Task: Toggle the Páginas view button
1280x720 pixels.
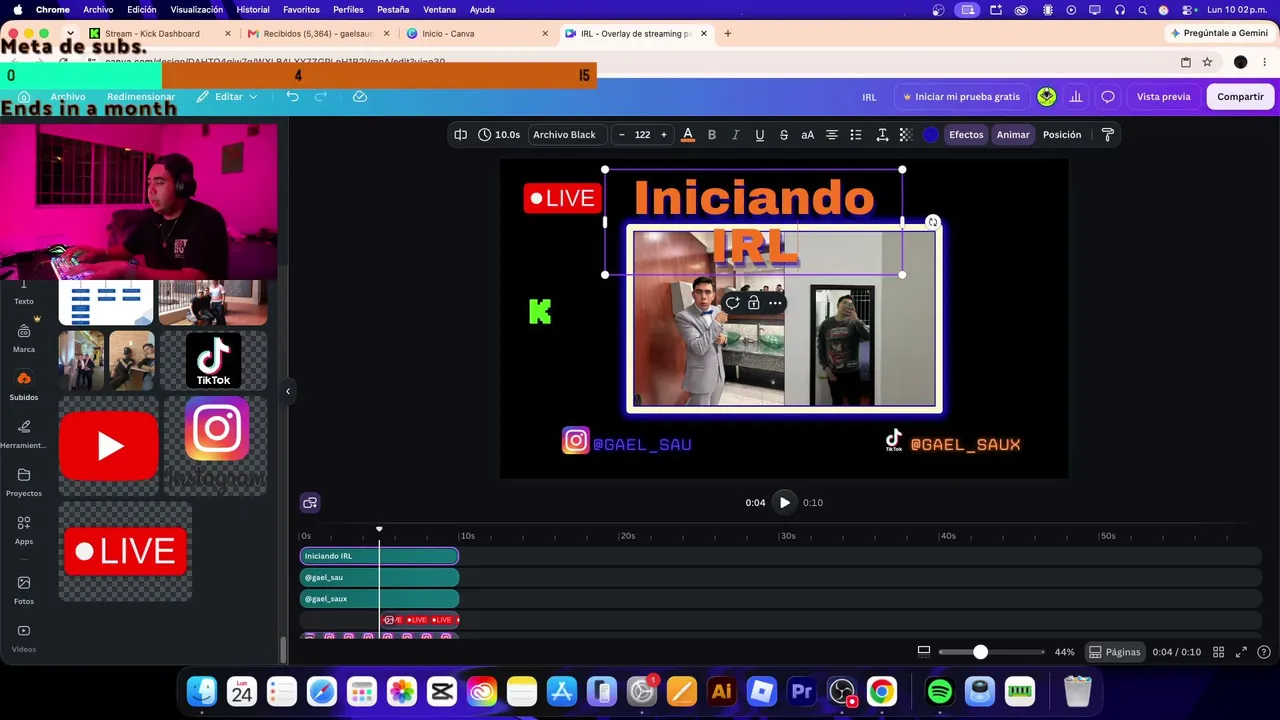Action: point(1115,652)
